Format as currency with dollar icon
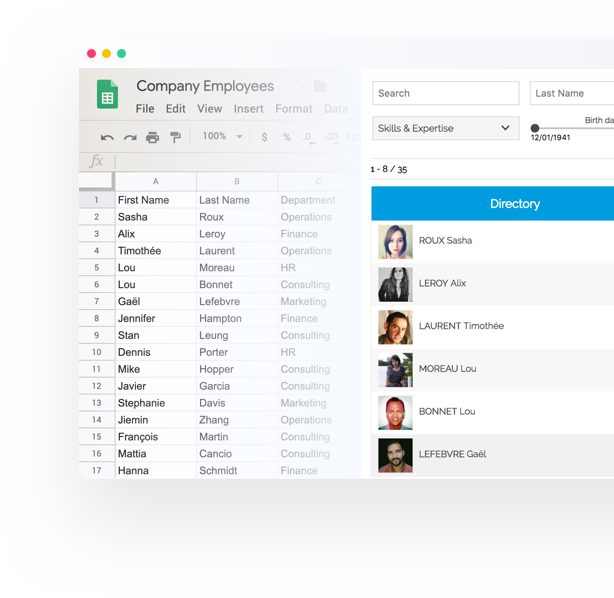 (265, 137)
